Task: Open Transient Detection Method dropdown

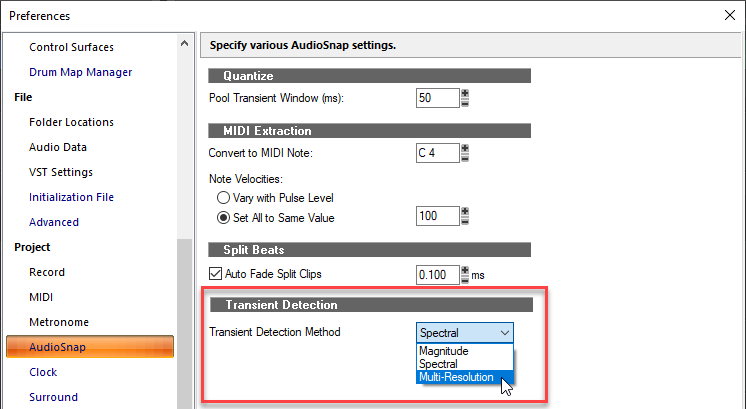Action: (464, 332)
